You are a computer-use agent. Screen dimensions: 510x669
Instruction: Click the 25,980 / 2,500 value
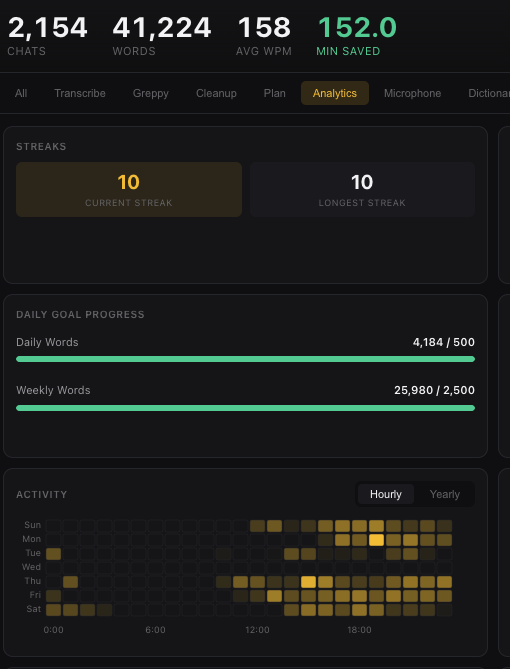click(x=434, y=390)
